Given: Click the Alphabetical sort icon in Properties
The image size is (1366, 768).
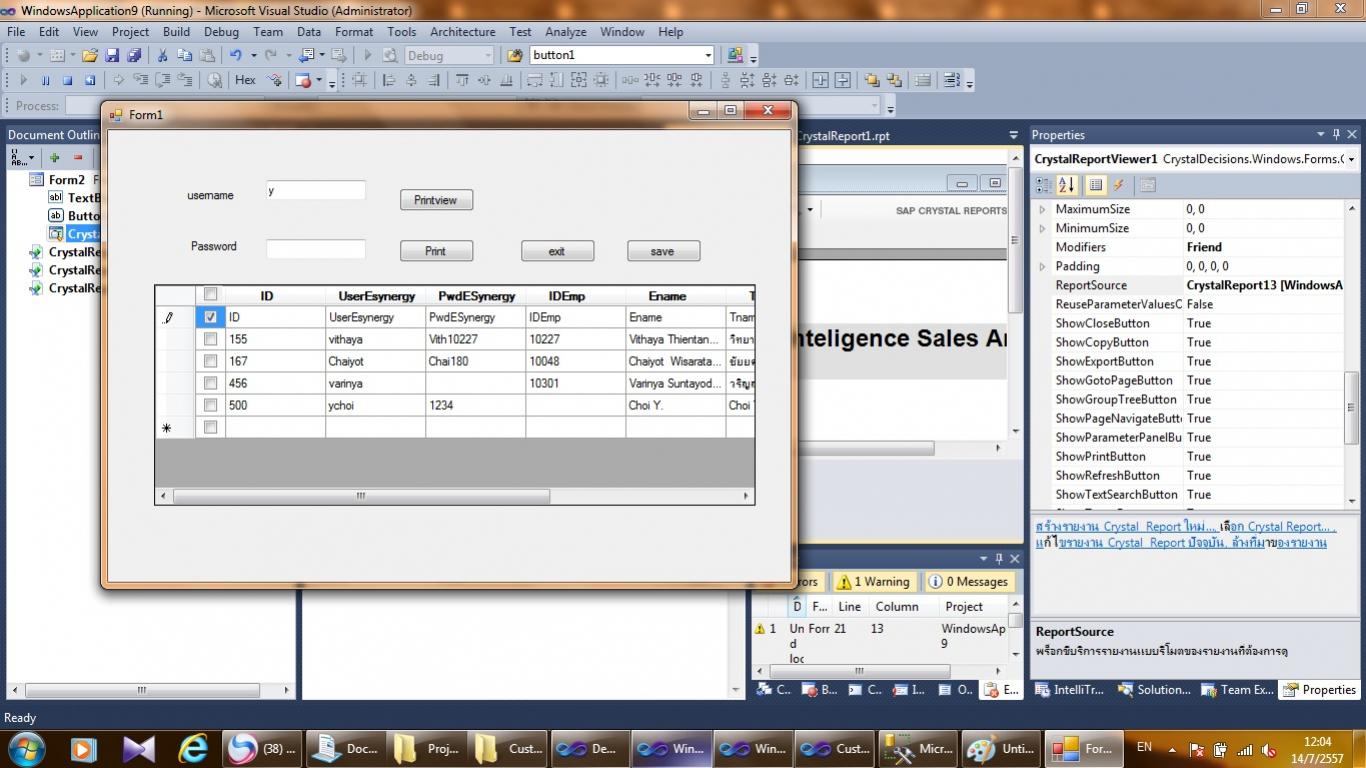Looking at the screenshot, I should (1067, 185).
